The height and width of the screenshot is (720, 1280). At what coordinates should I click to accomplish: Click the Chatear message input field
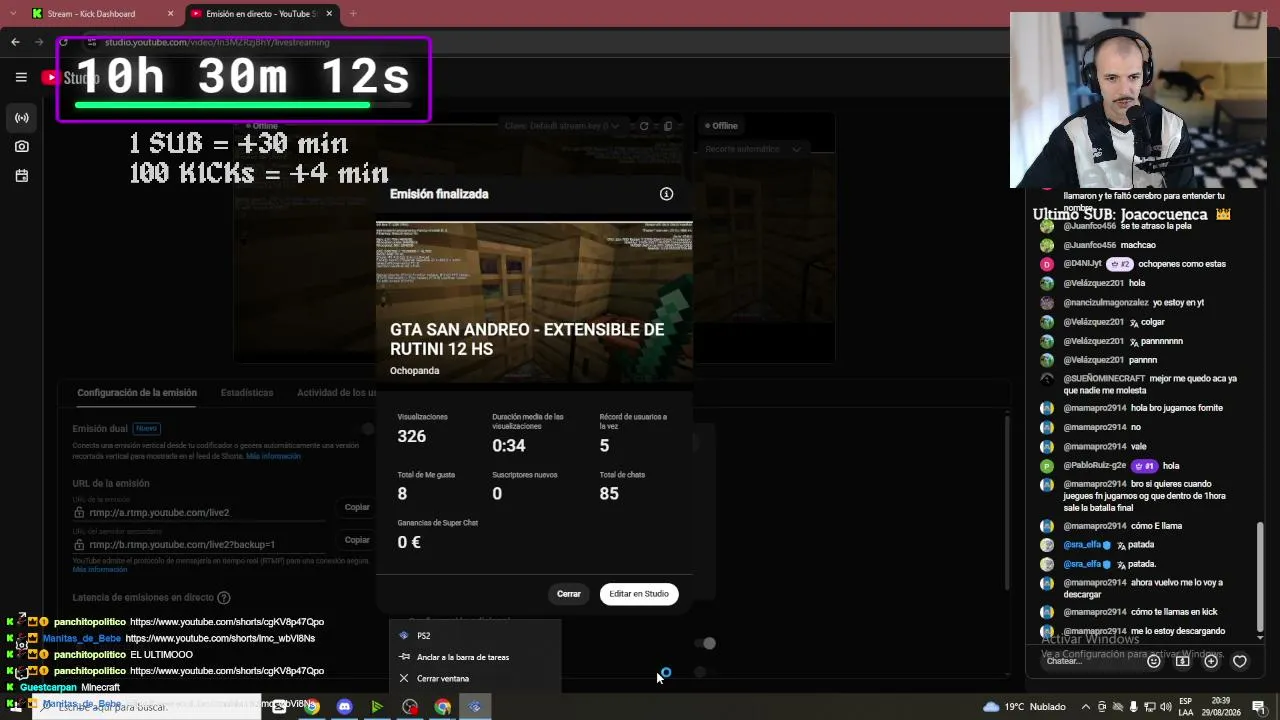[1090, 661]
